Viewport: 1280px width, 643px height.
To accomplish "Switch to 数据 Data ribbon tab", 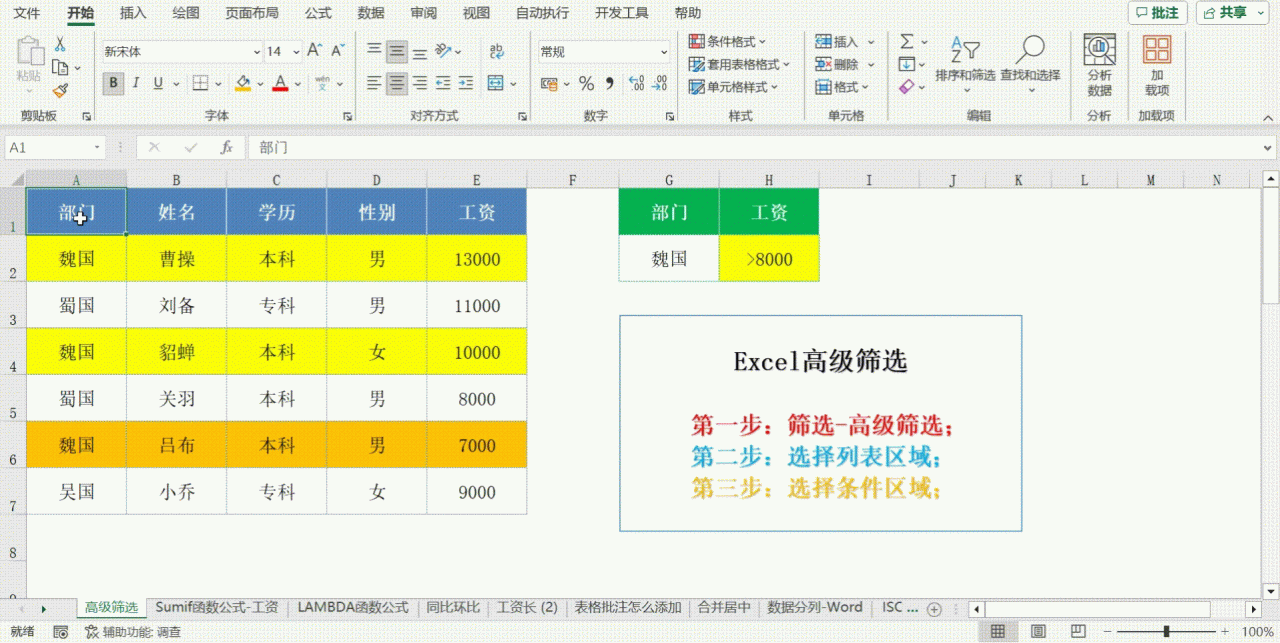I will pyautogui.click(x=371, y=13).
